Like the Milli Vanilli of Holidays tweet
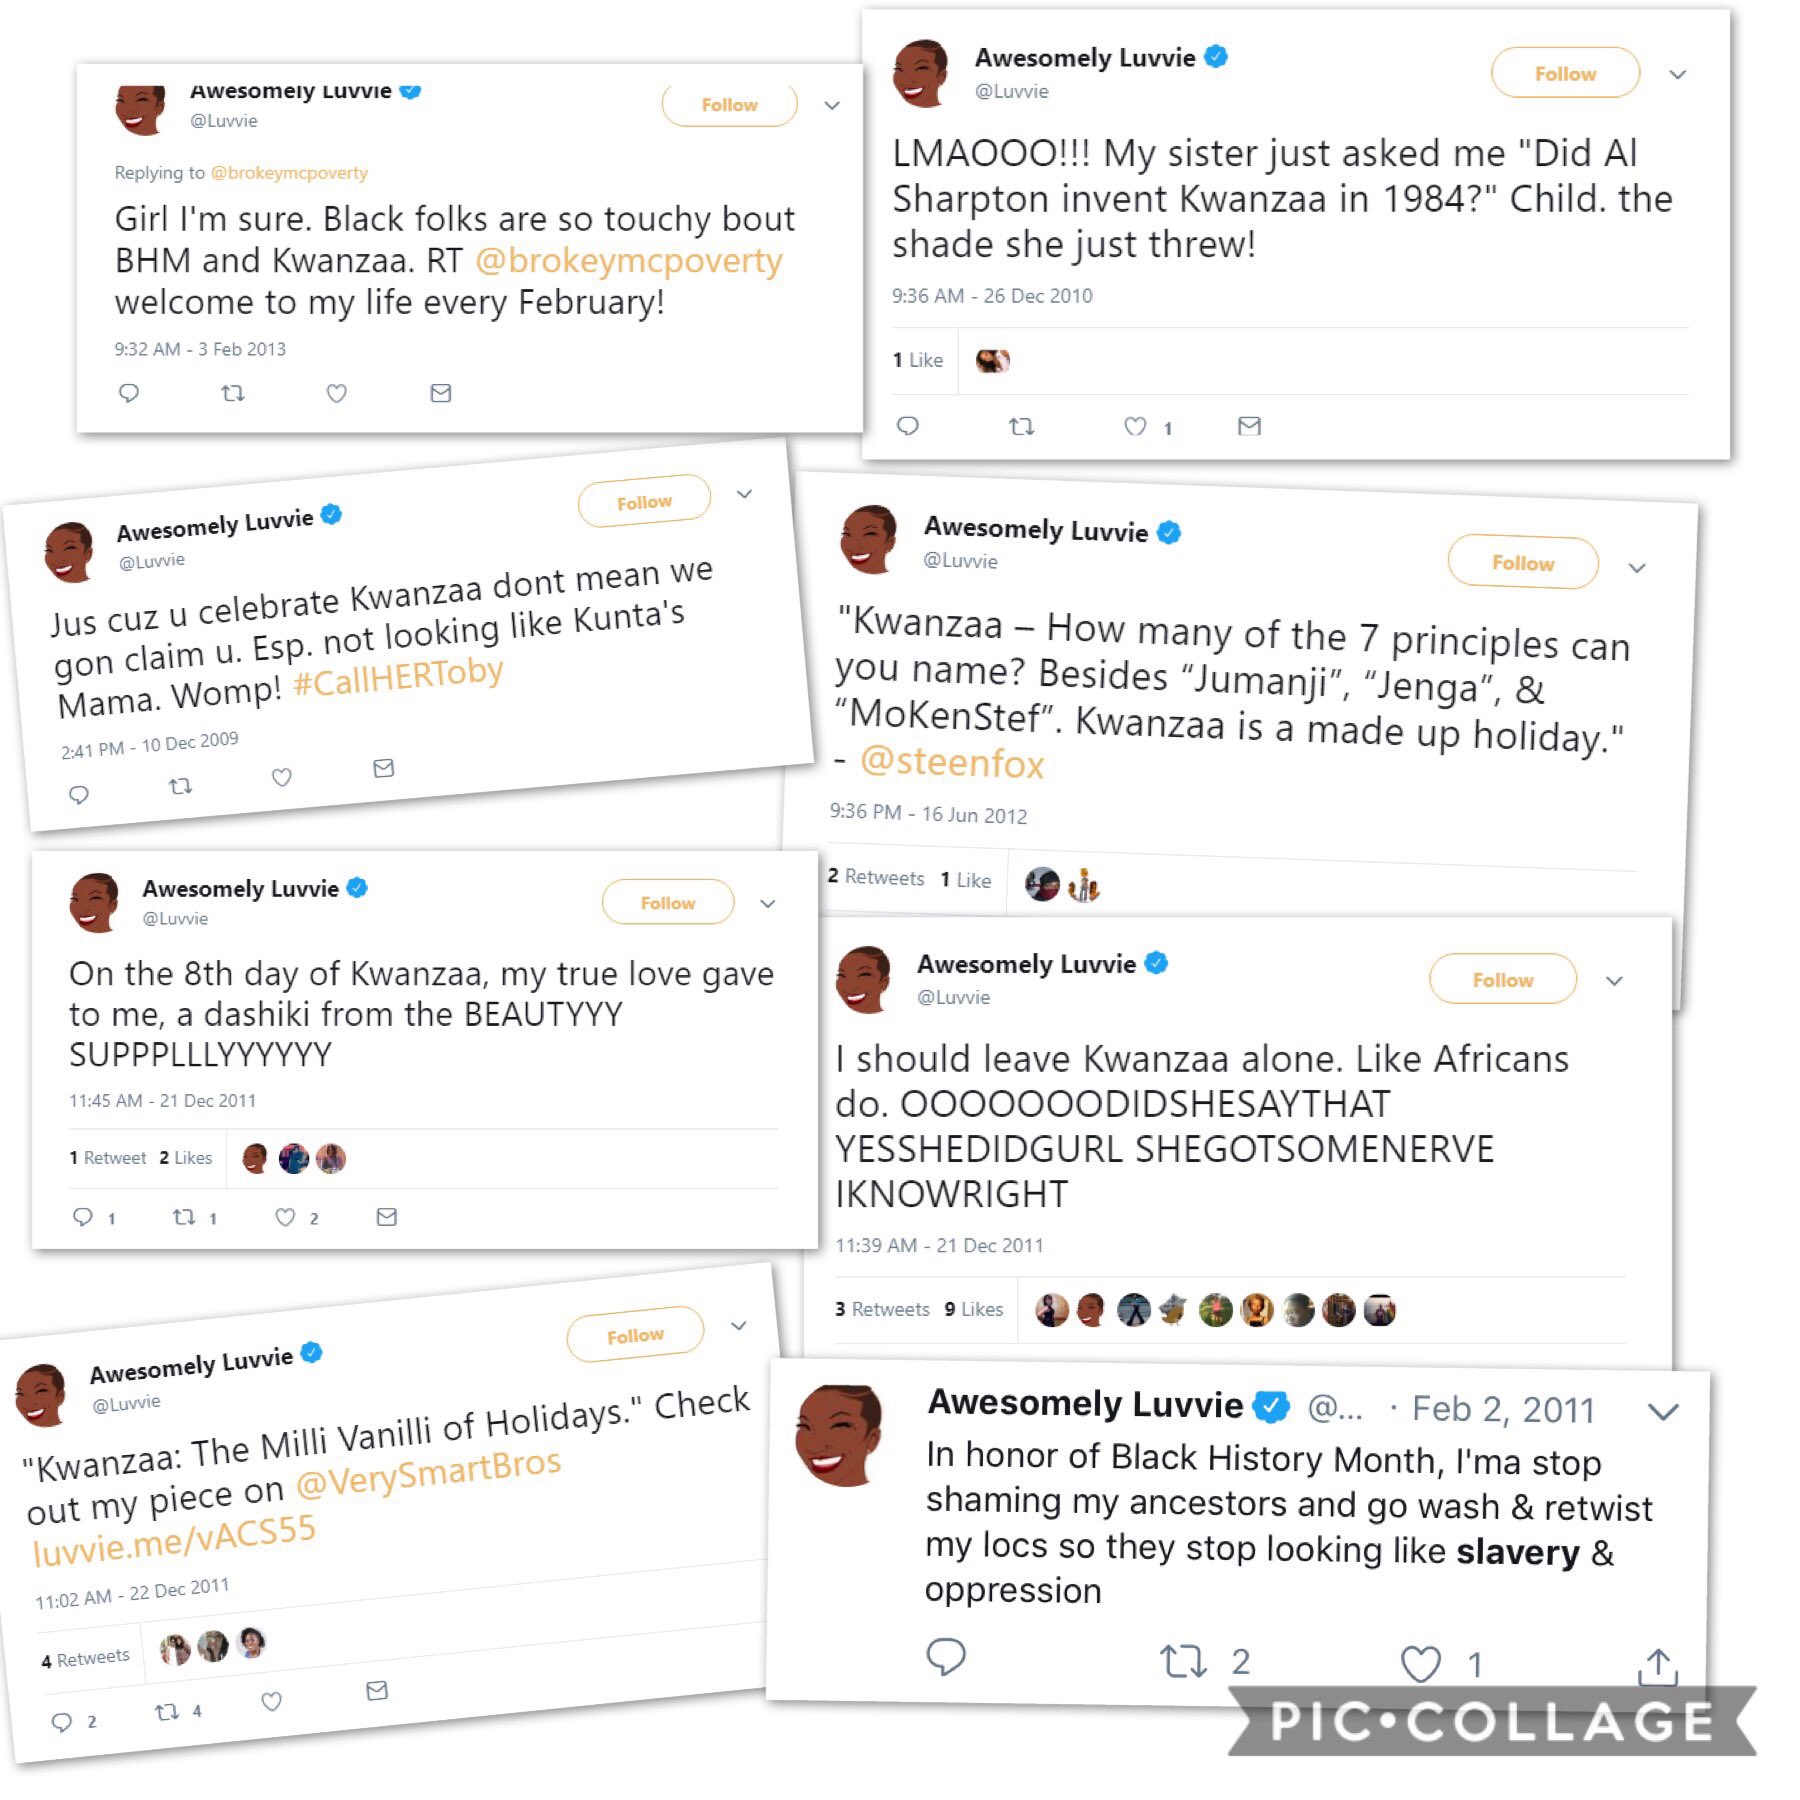Screen dimensions: 1800x1800 [271, 1701]
